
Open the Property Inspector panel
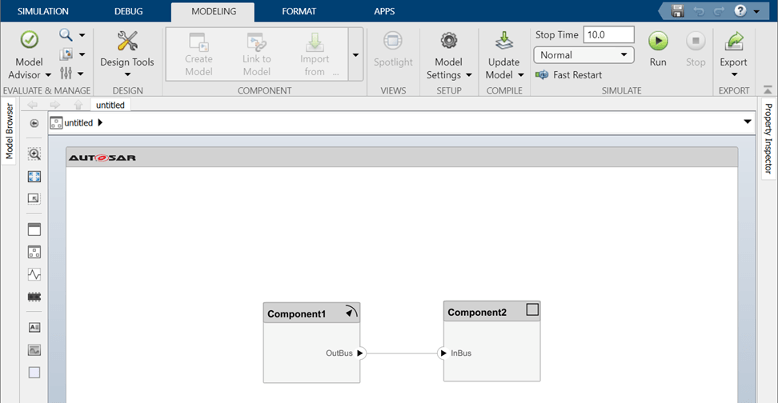(x=768, y=138)
